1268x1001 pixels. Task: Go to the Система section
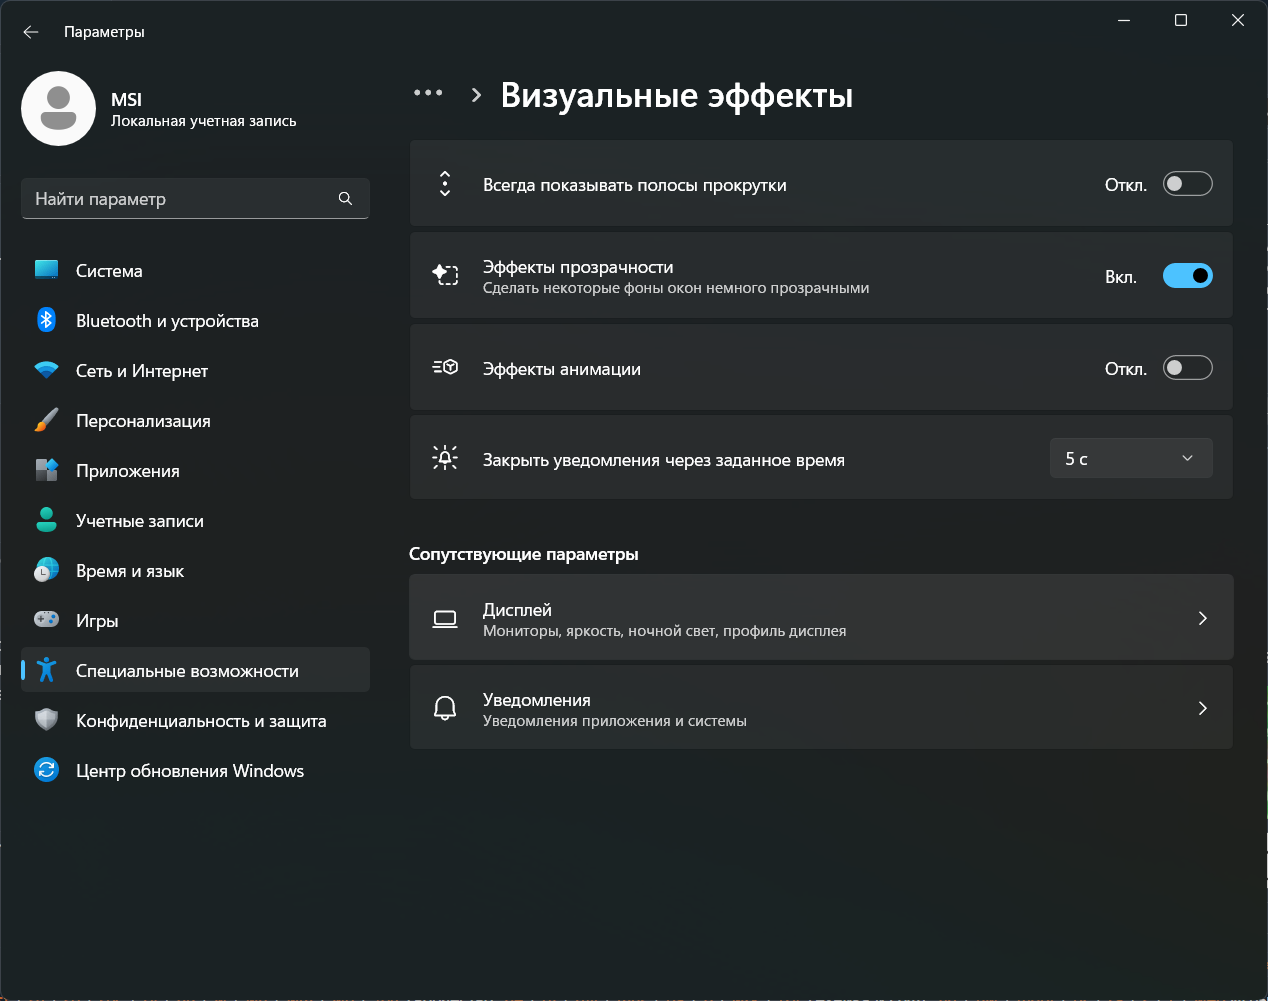point(109,271)
